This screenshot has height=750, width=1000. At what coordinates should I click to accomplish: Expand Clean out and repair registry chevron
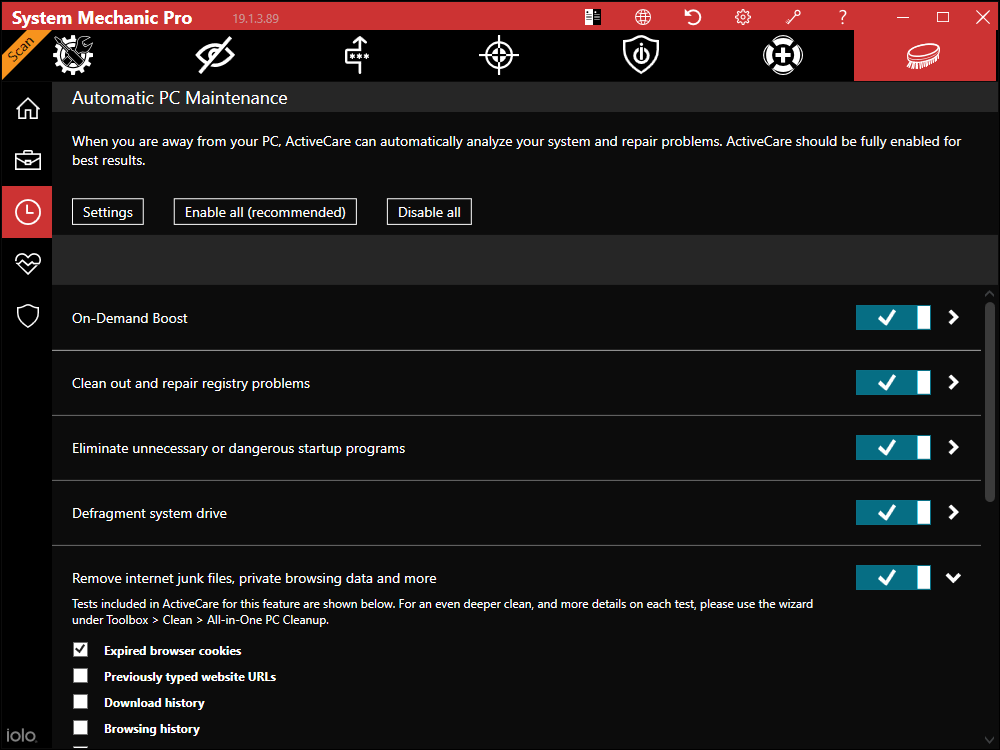pos(953,383)
